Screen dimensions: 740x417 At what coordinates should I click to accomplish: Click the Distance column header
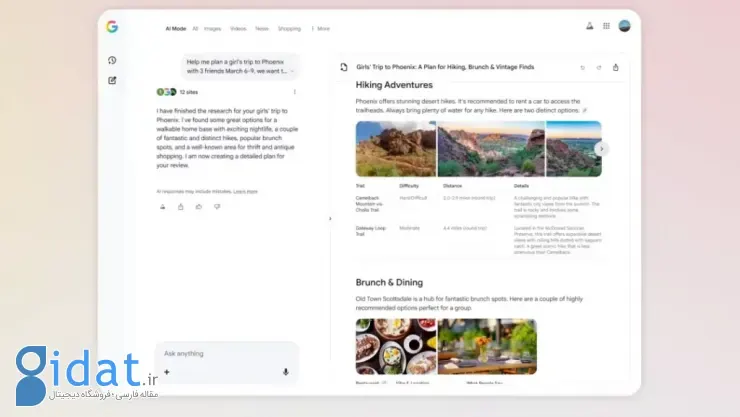click(452, 186)
